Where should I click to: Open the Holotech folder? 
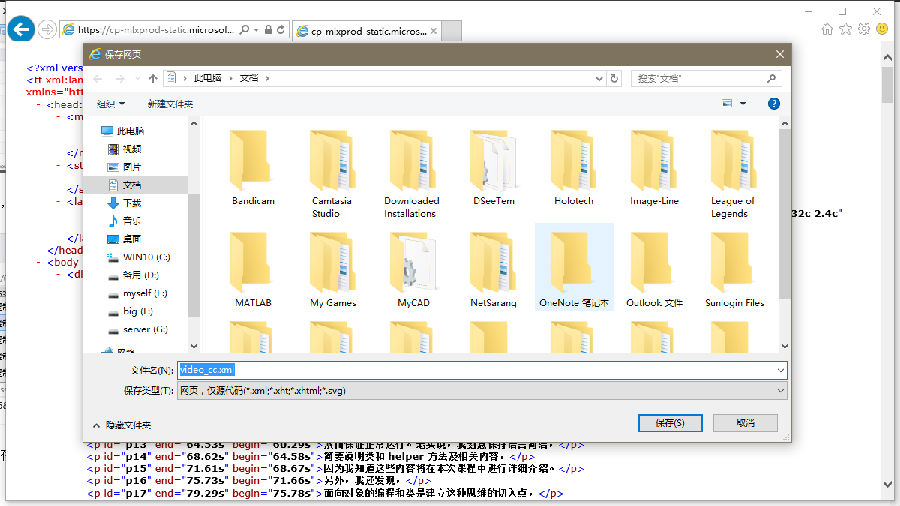click(573, 168)
